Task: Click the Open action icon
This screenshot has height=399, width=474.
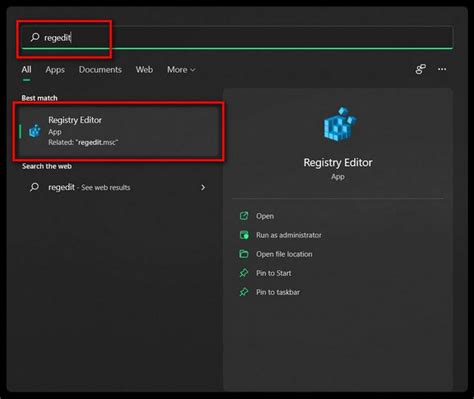Action: (x=244, y=216)
